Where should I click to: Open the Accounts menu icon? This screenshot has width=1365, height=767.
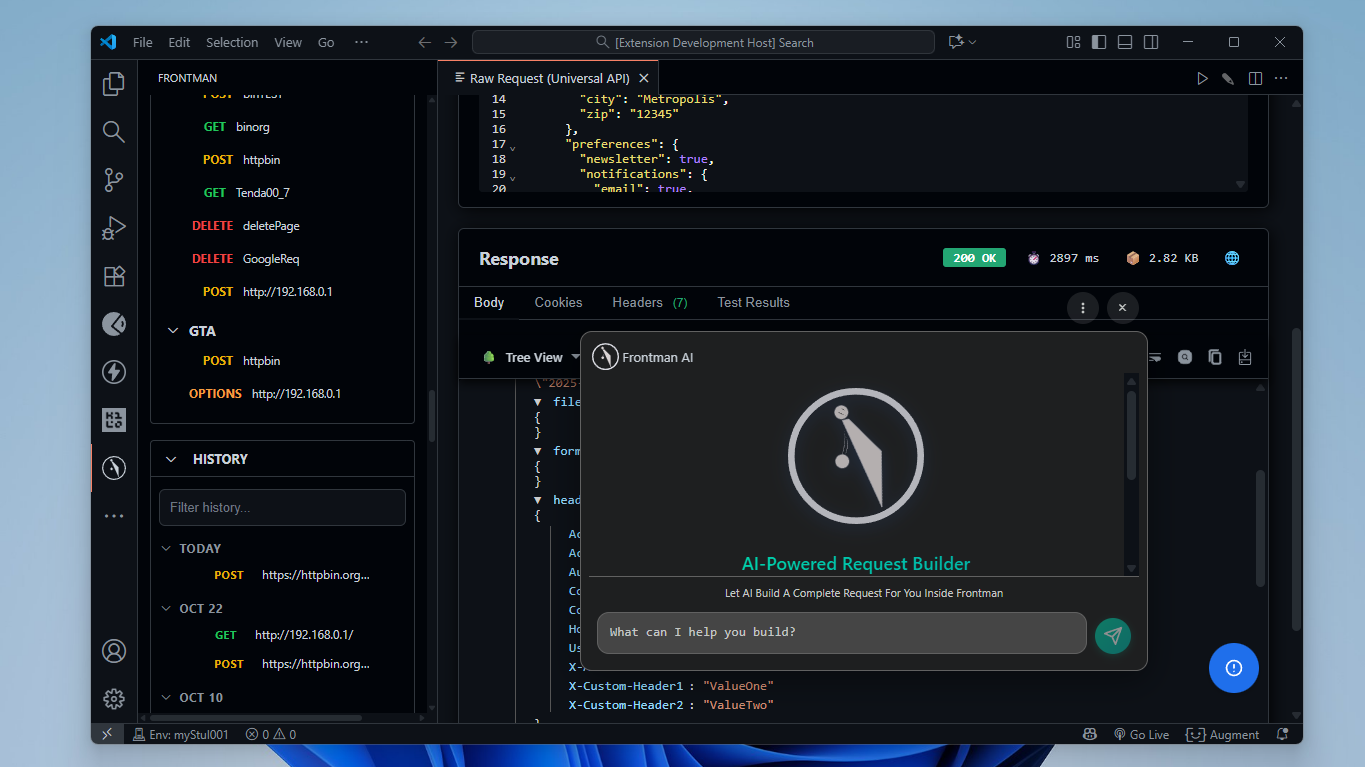pyautogui.click(x=114, y=651)
